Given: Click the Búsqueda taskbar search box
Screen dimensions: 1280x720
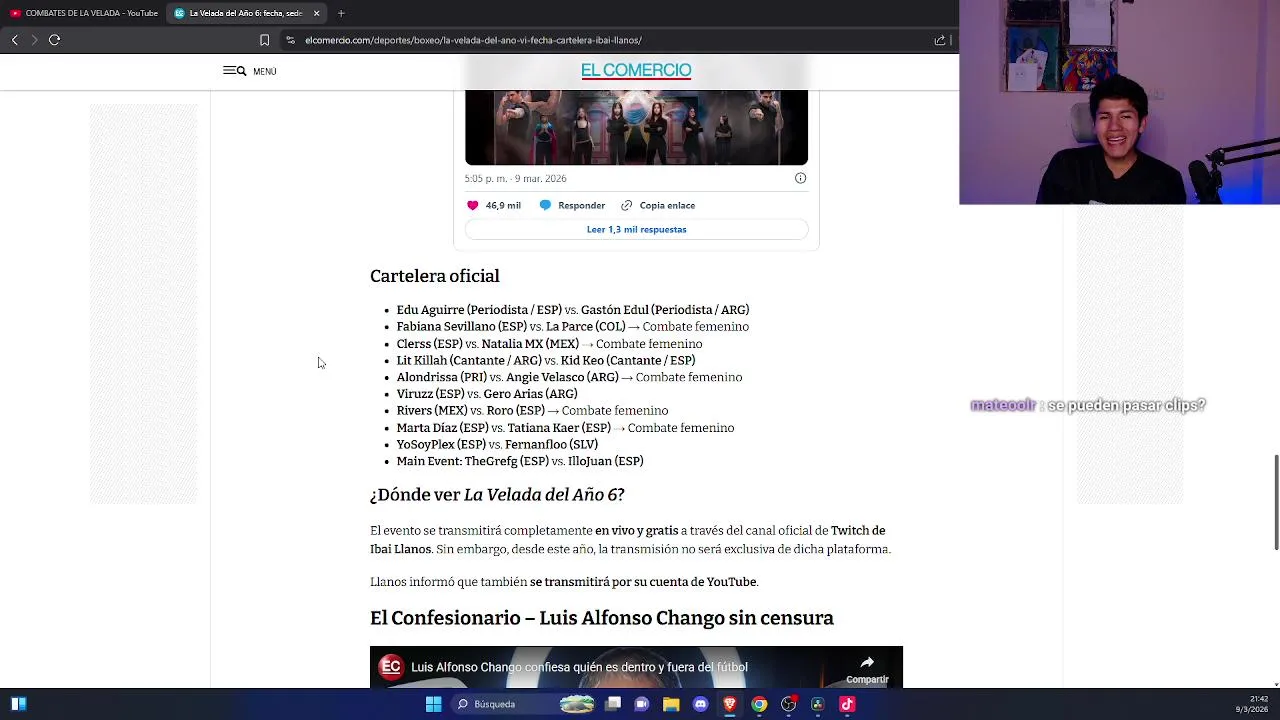Looking at the screenshot, I should tap(526, 704).
